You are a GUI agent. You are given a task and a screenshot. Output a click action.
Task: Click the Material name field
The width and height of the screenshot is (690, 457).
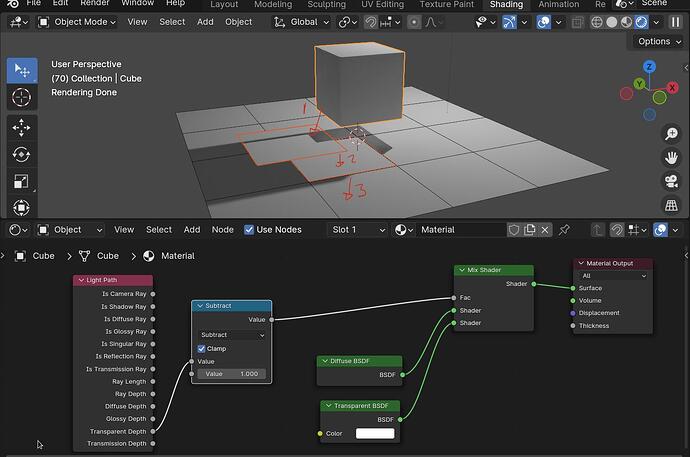click(461, 230)
